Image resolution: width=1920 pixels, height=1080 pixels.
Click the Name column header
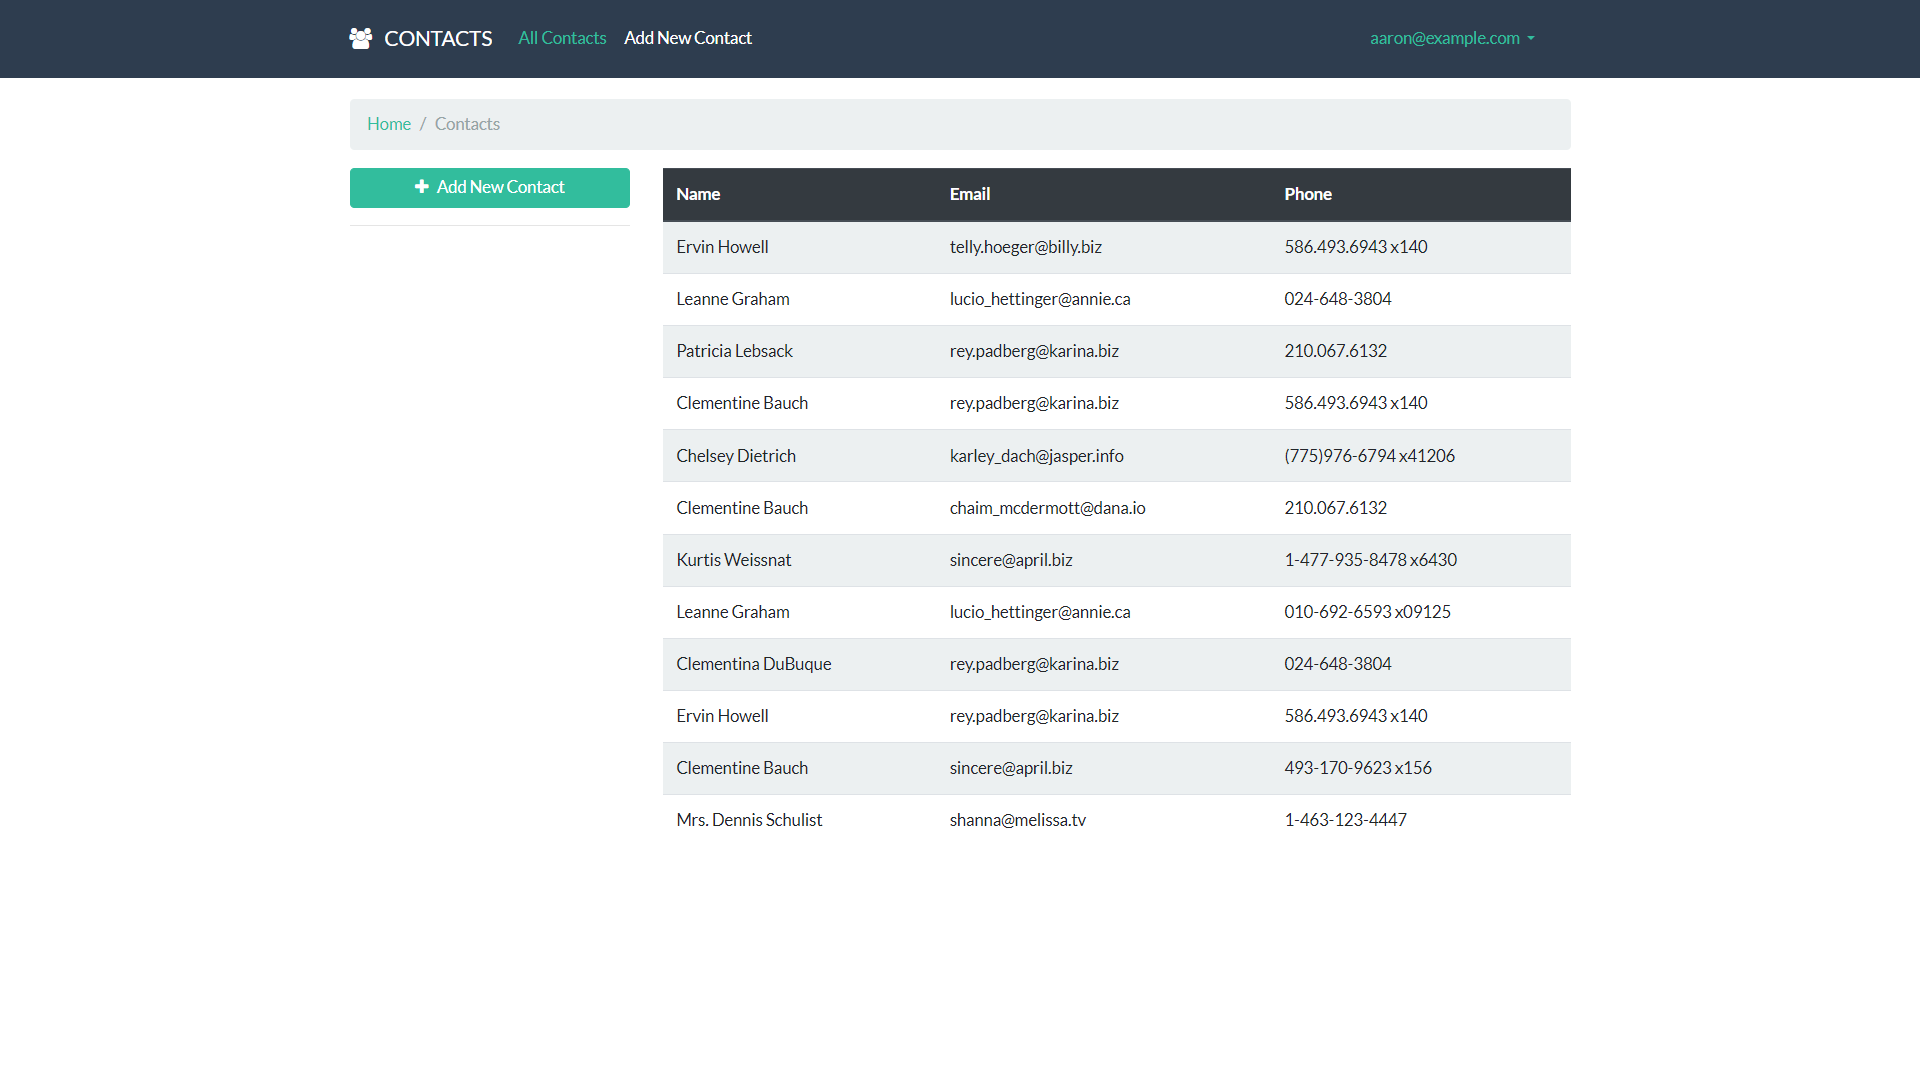698,194
